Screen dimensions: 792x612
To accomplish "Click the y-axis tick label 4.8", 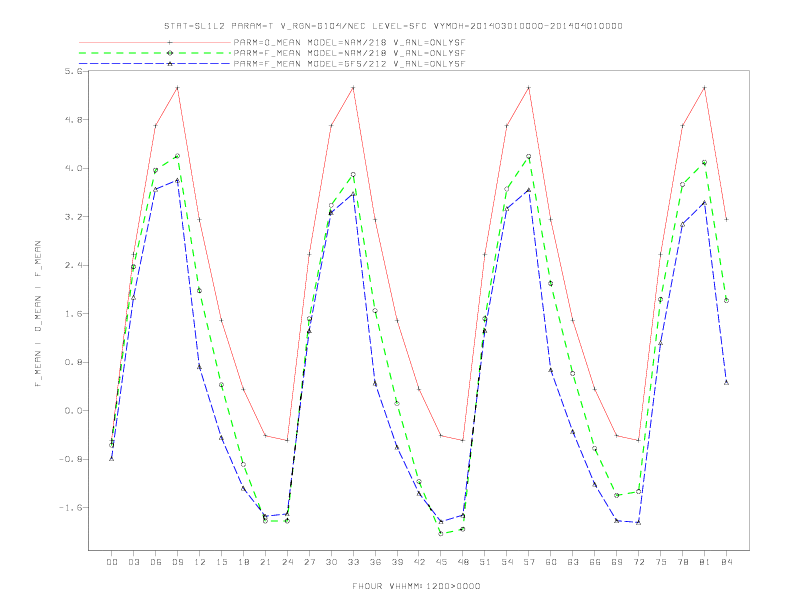I will pyautogui.click(x=73, y=120).
